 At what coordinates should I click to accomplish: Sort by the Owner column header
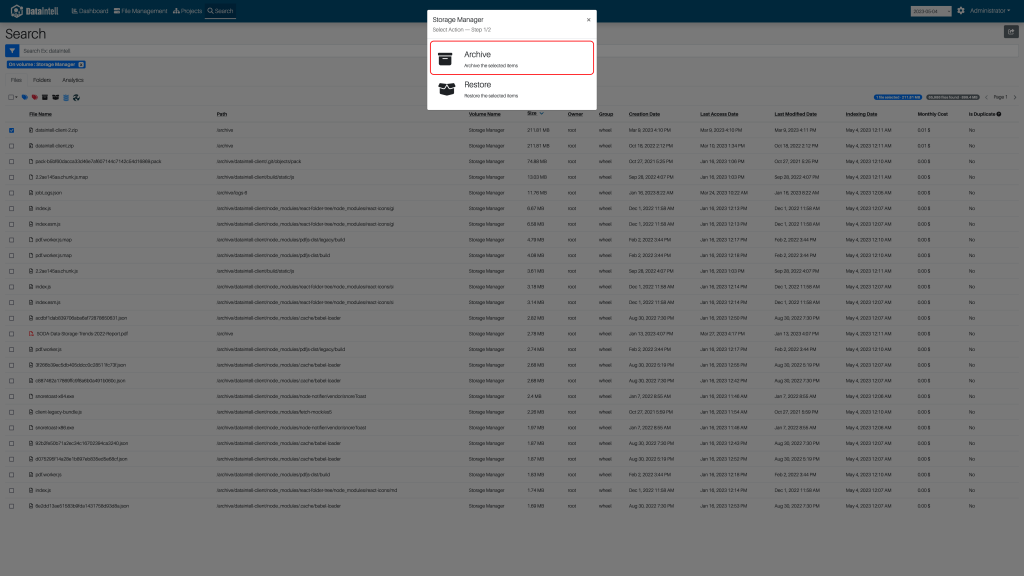[x=575, y=114]
